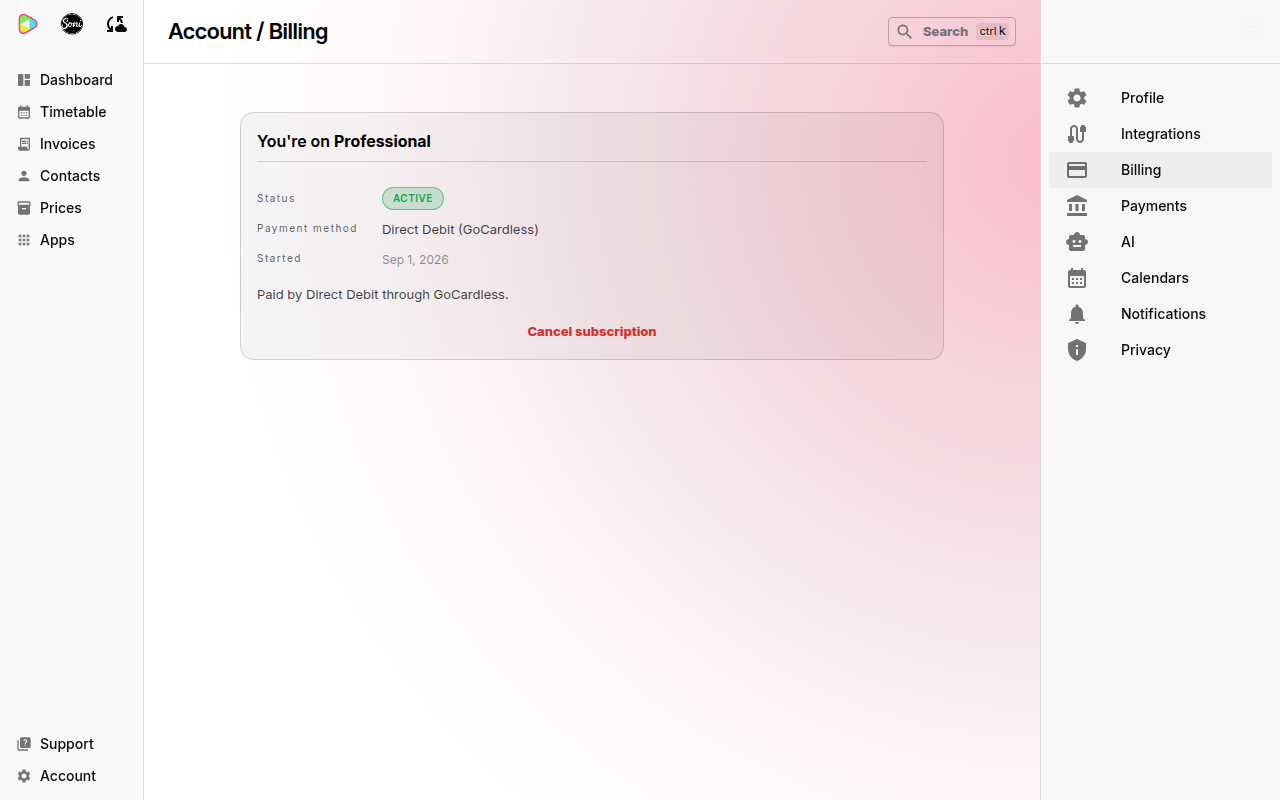Click the colorful triangle app logo
1280x800 pixels.
(x=28, y=24)
